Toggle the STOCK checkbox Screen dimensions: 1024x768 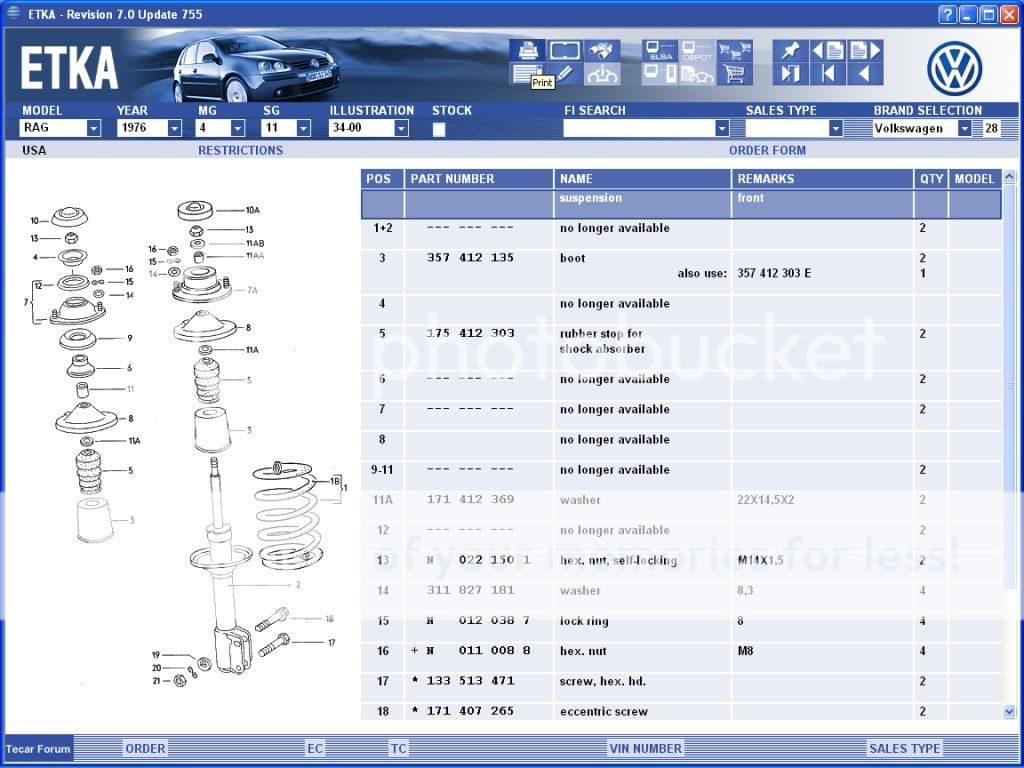tap(439, 129)
